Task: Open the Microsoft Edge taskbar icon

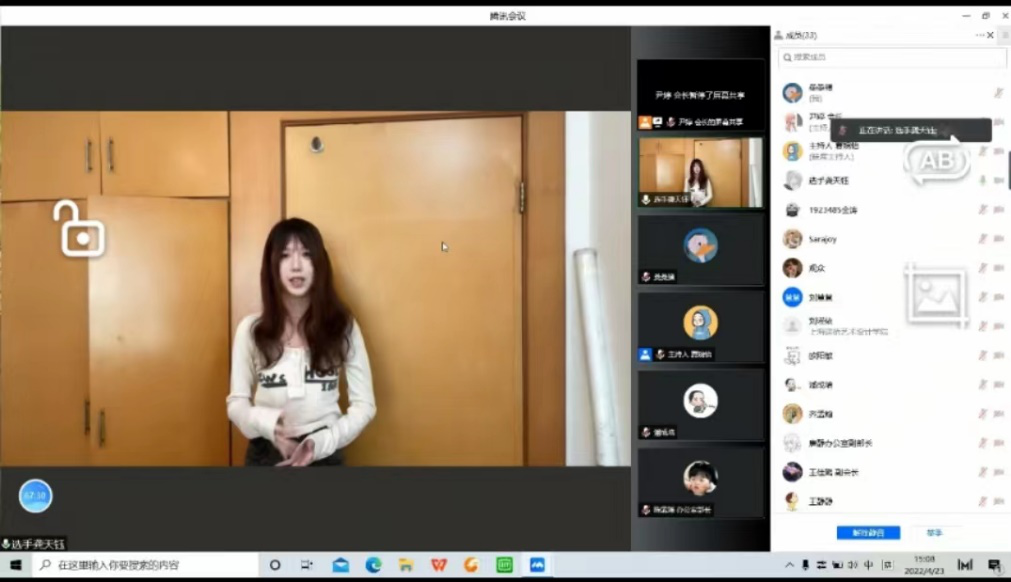Action: [373, 565]
